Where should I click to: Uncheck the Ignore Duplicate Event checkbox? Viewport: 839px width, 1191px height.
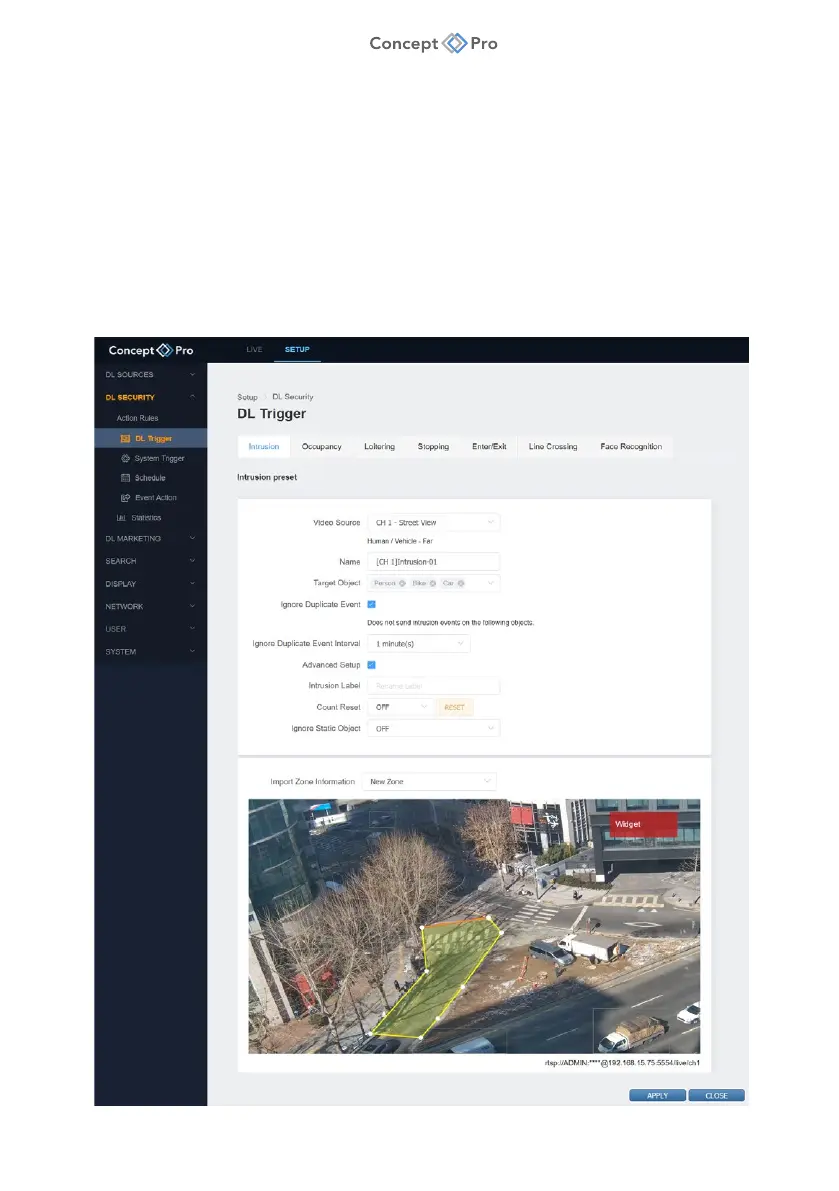click(372, 605)
